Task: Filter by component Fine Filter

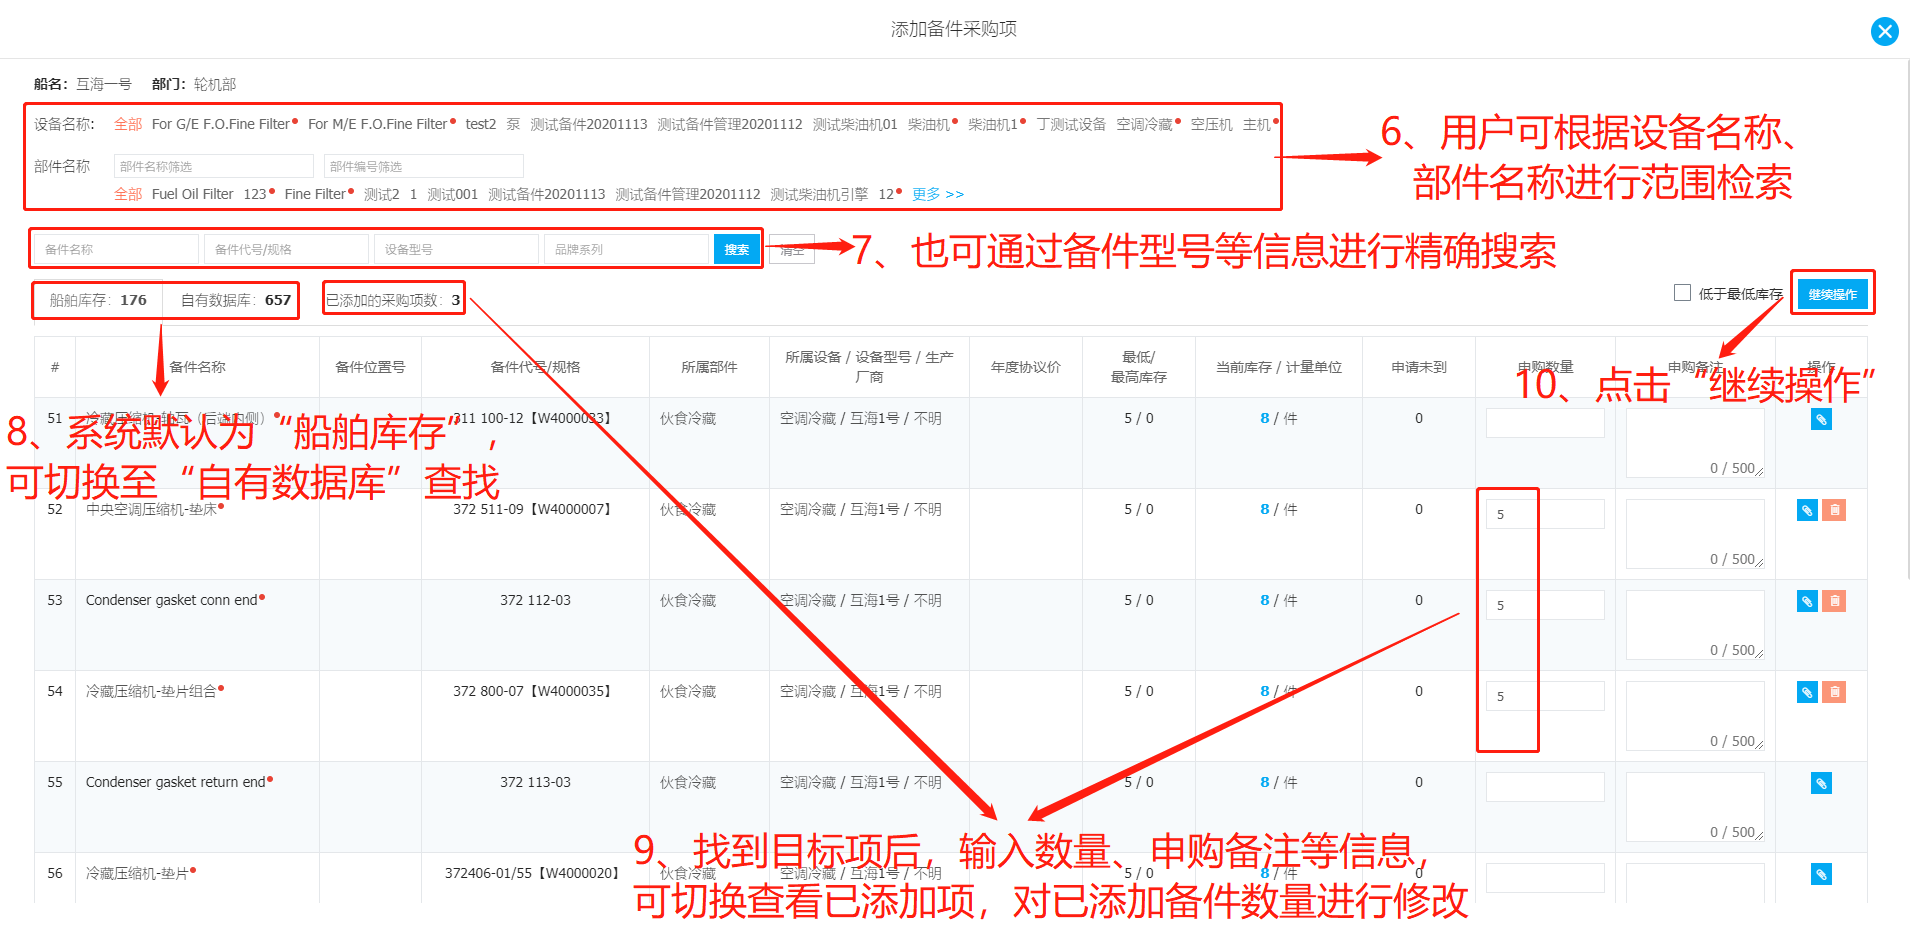Action: coord(315,194)
